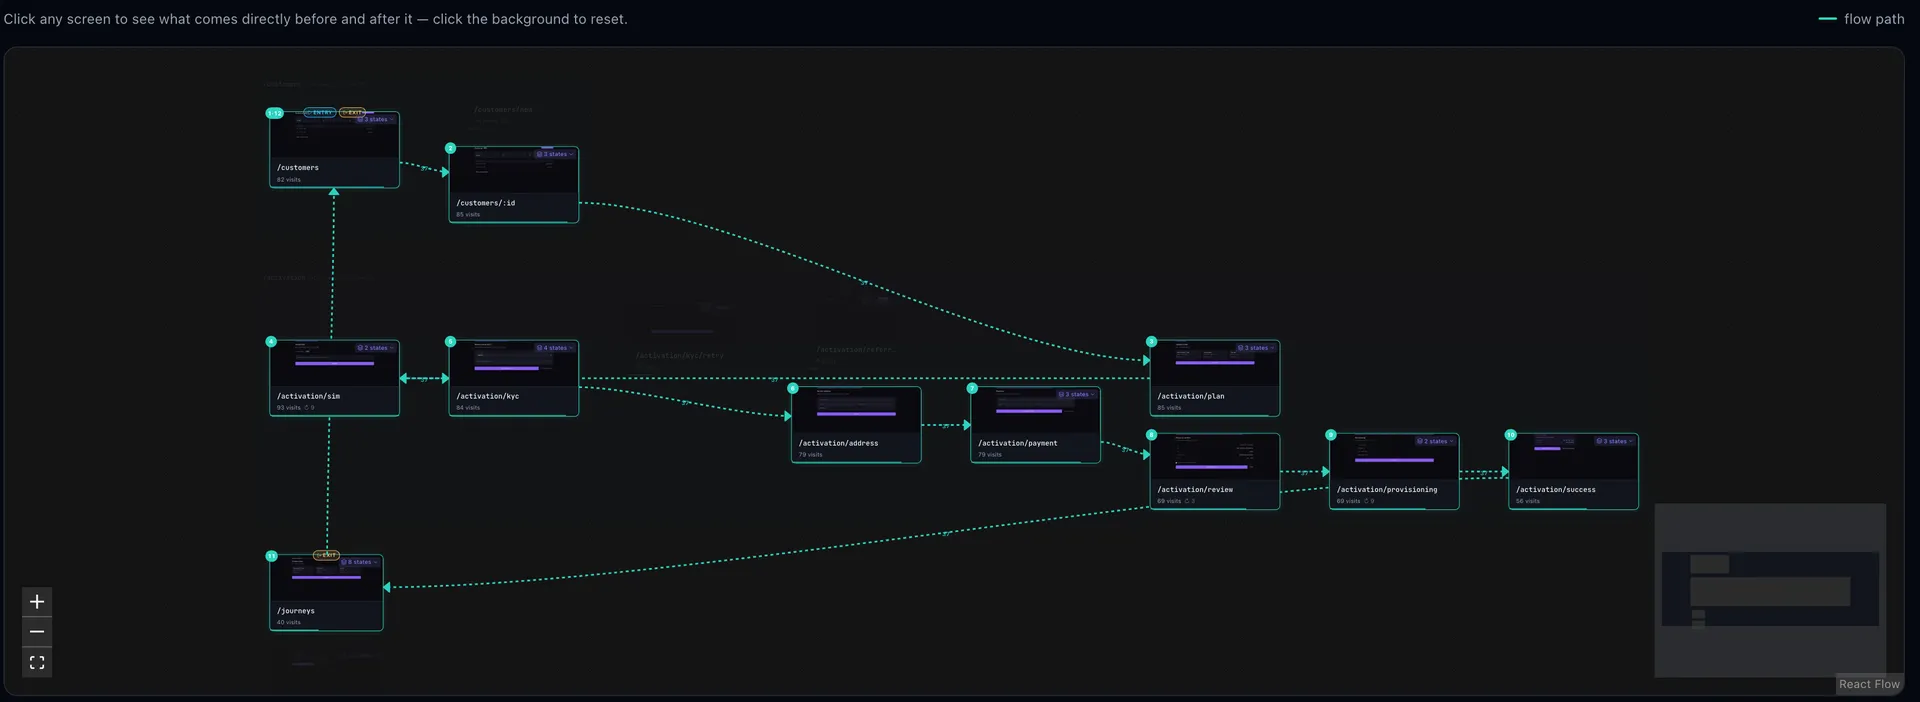Screen dimensions: 1920x702
Task: Click the ENTRY badge on /customers
Action: (320, 112)
